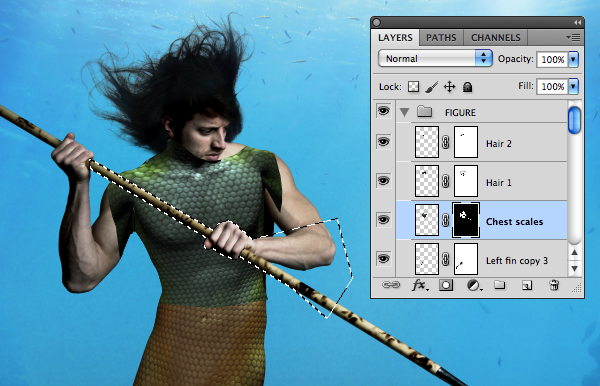Toggle Lock all padlock icon

coord(467,87)
